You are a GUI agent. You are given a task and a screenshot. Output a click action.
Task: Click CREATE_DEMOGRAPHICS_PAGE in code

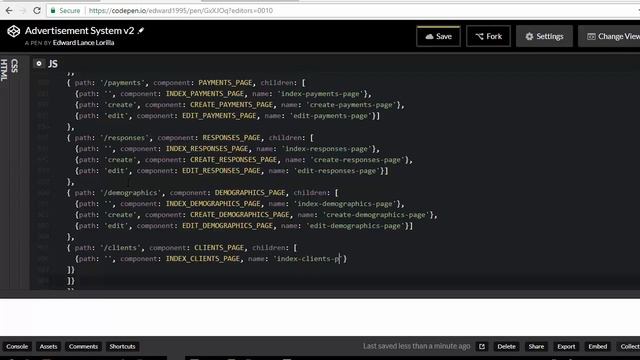(x=240, y=215)
